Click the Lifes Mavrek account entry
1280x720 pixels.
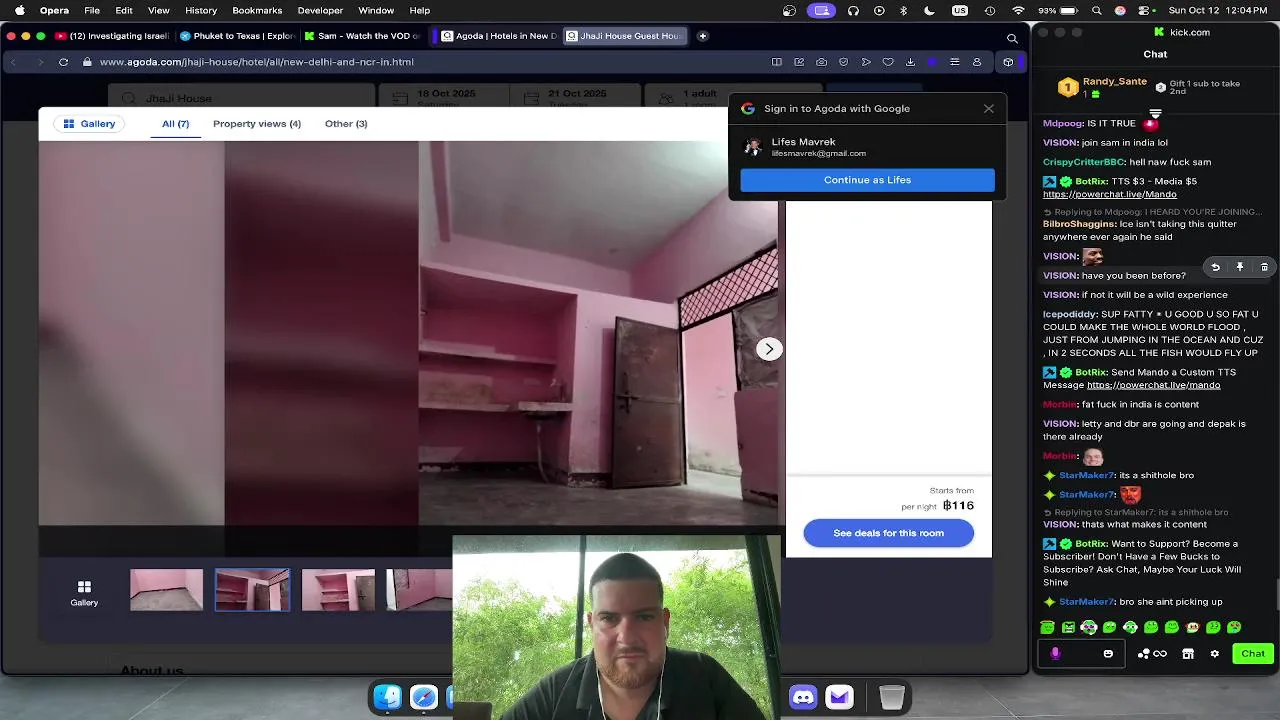tap(867, 147)
